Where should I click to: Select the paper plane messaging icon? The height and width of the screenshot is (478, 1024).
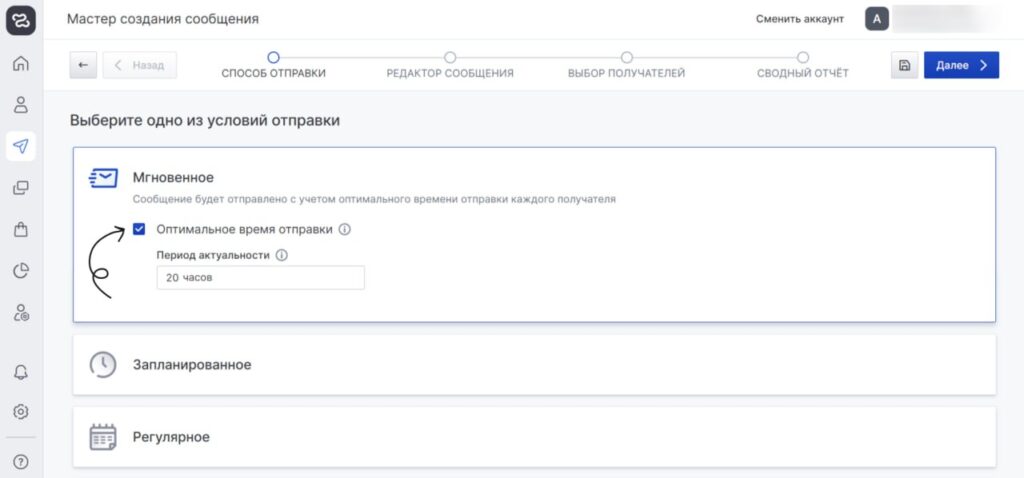20,146
